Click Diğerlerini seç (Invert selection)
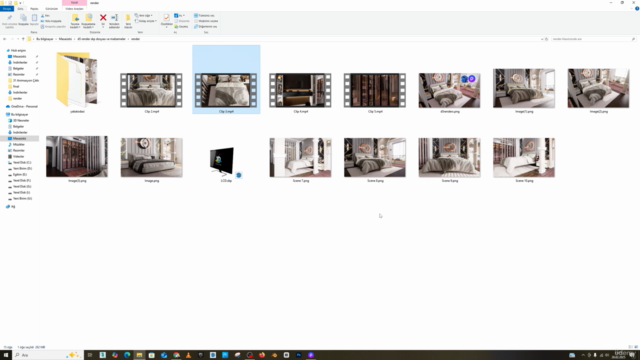The height and width of the screenshot is (360, 640). click(206, 27)
